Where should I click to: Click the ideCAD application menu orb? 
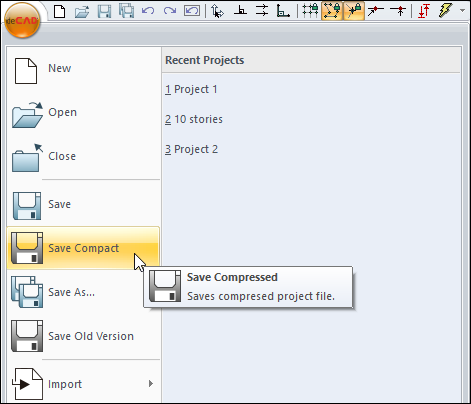[22, 20]
